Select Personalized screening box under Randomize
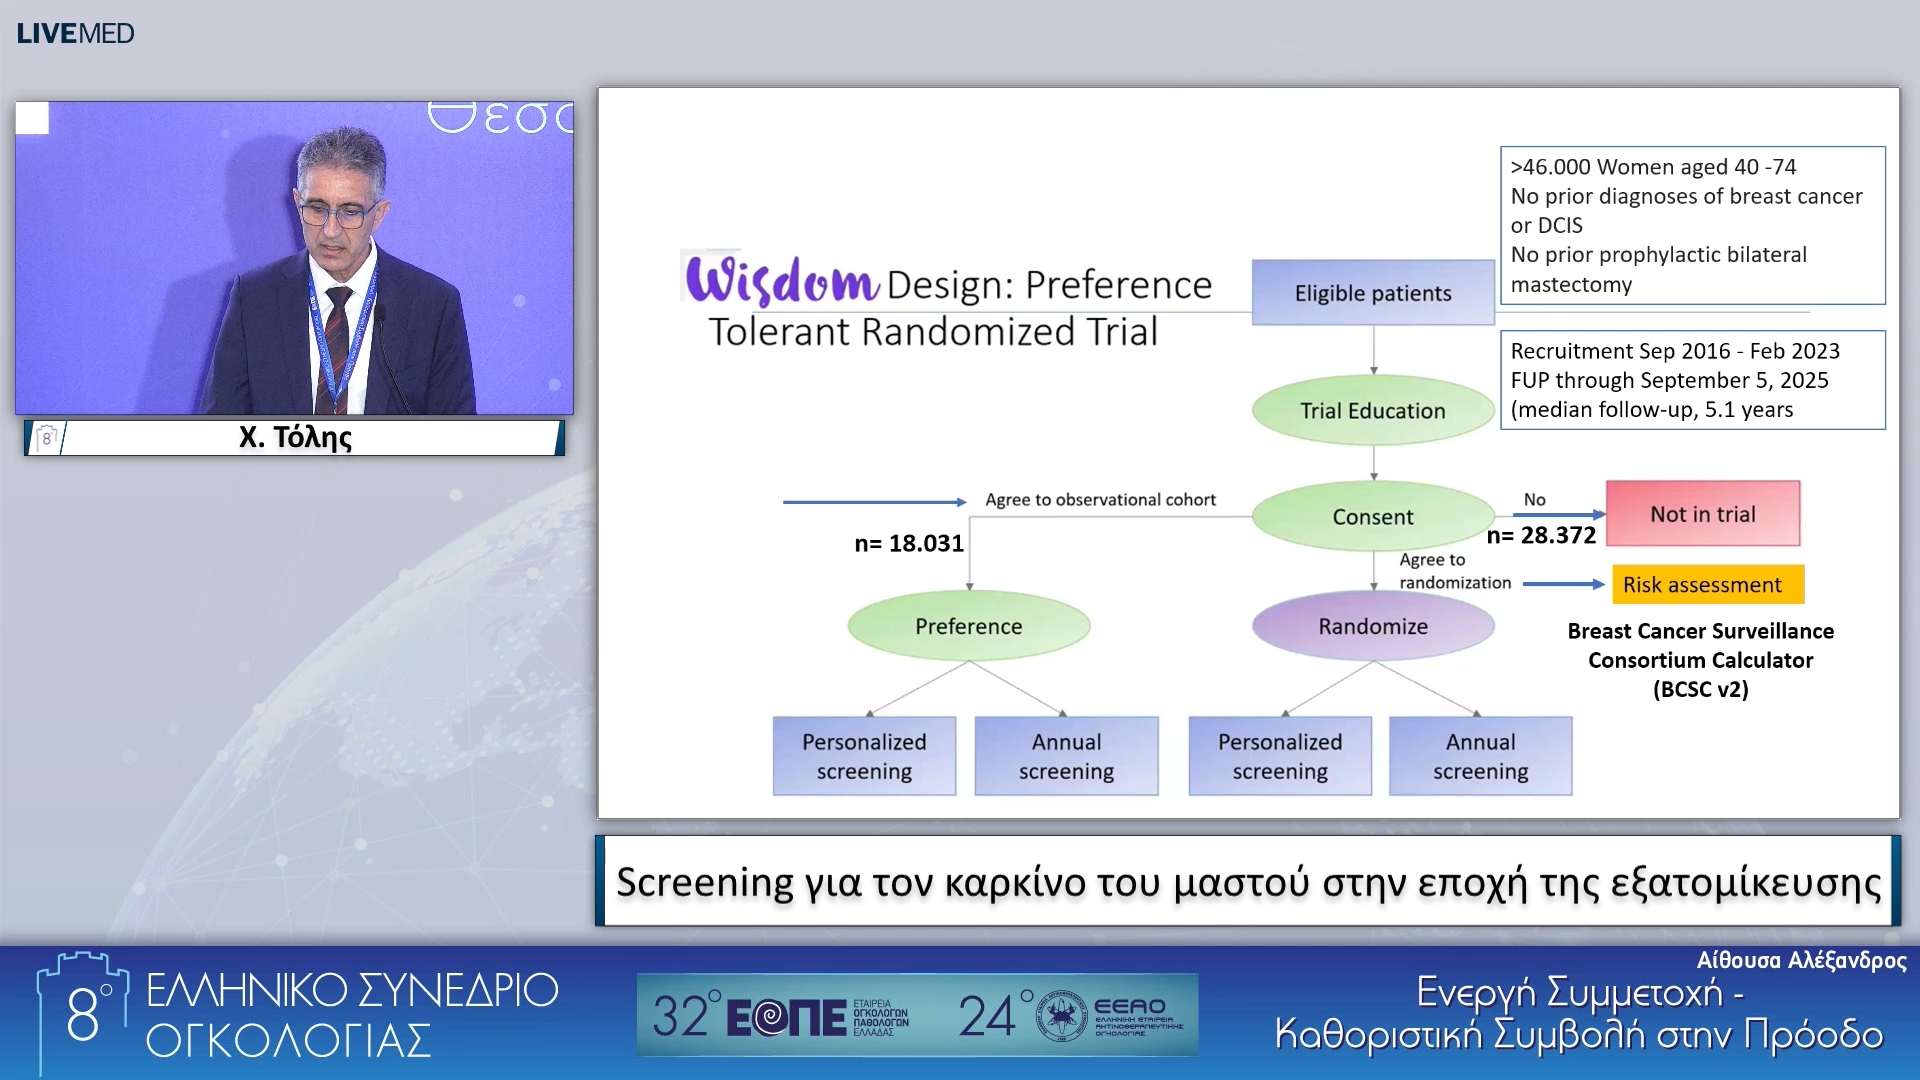 1280,756
